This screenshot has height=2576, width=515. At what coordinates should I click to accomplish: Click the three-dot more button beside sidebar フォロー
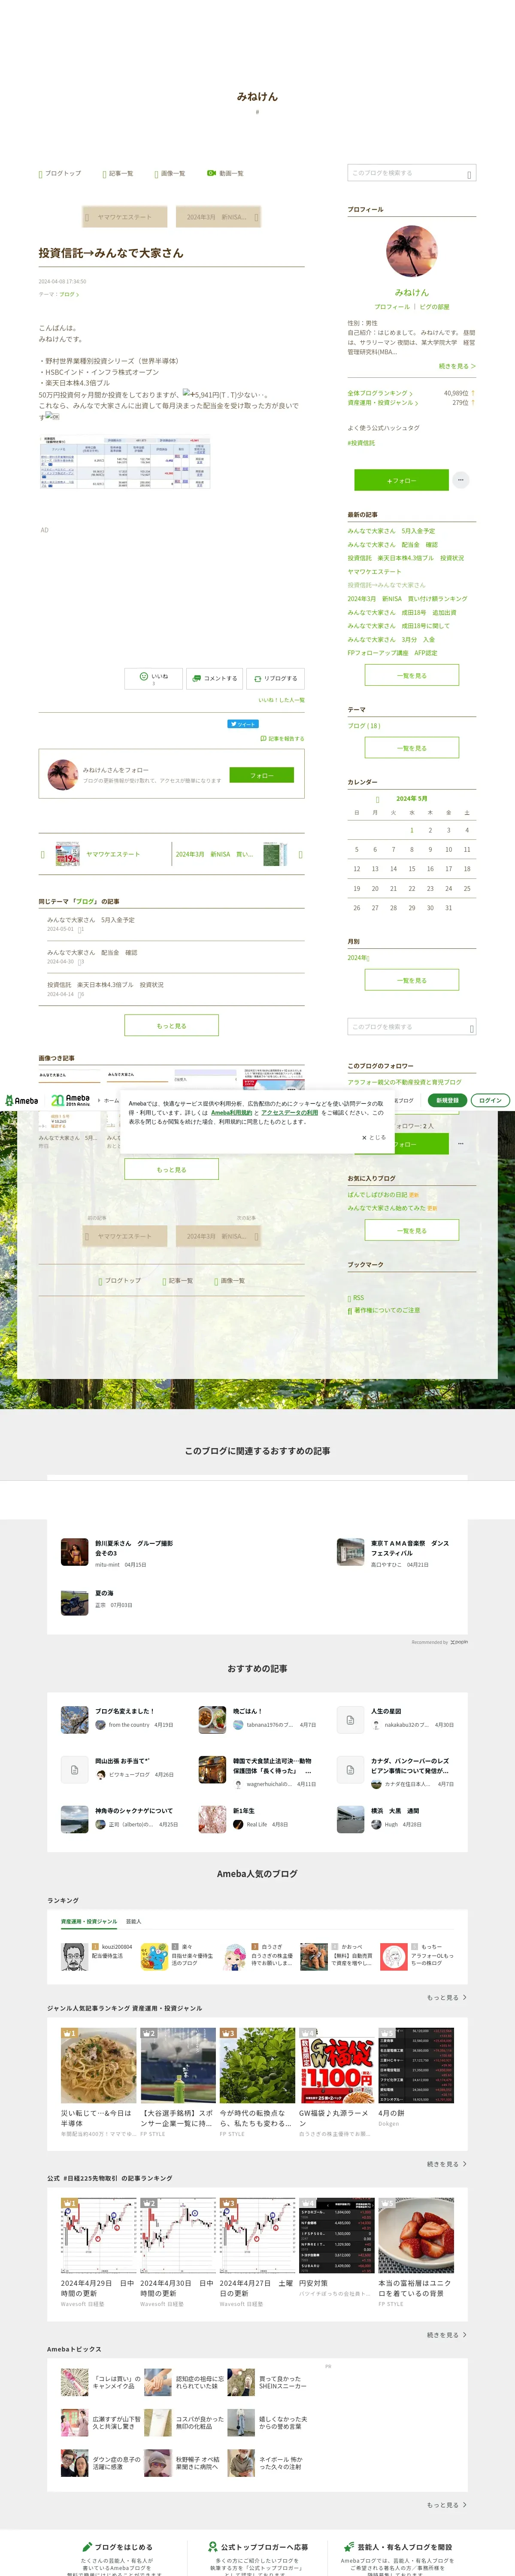coord(461,480)
